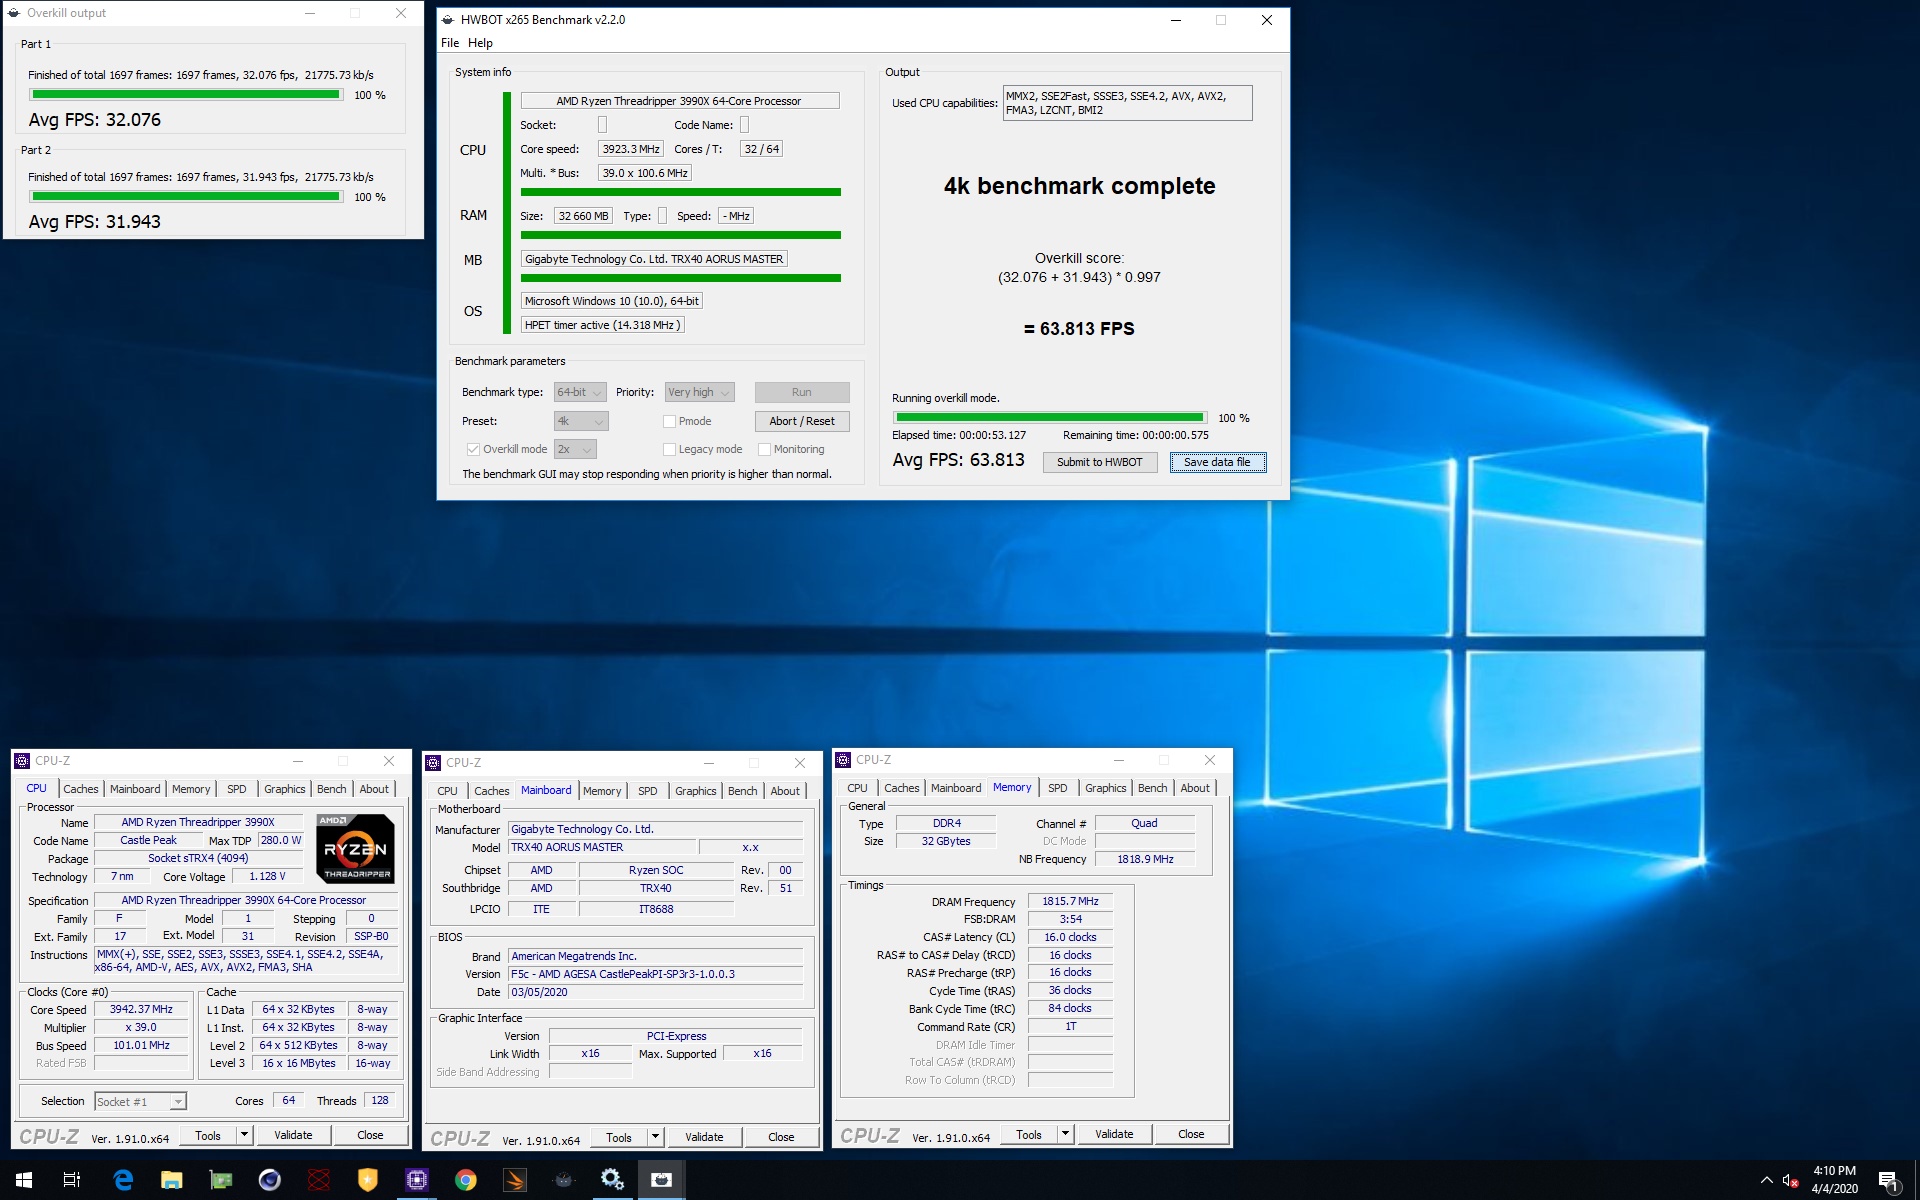This screenshot has width=1920, height=1200.
Task: Click the left CPU-Z window title icon
Action: click(22, 761)
